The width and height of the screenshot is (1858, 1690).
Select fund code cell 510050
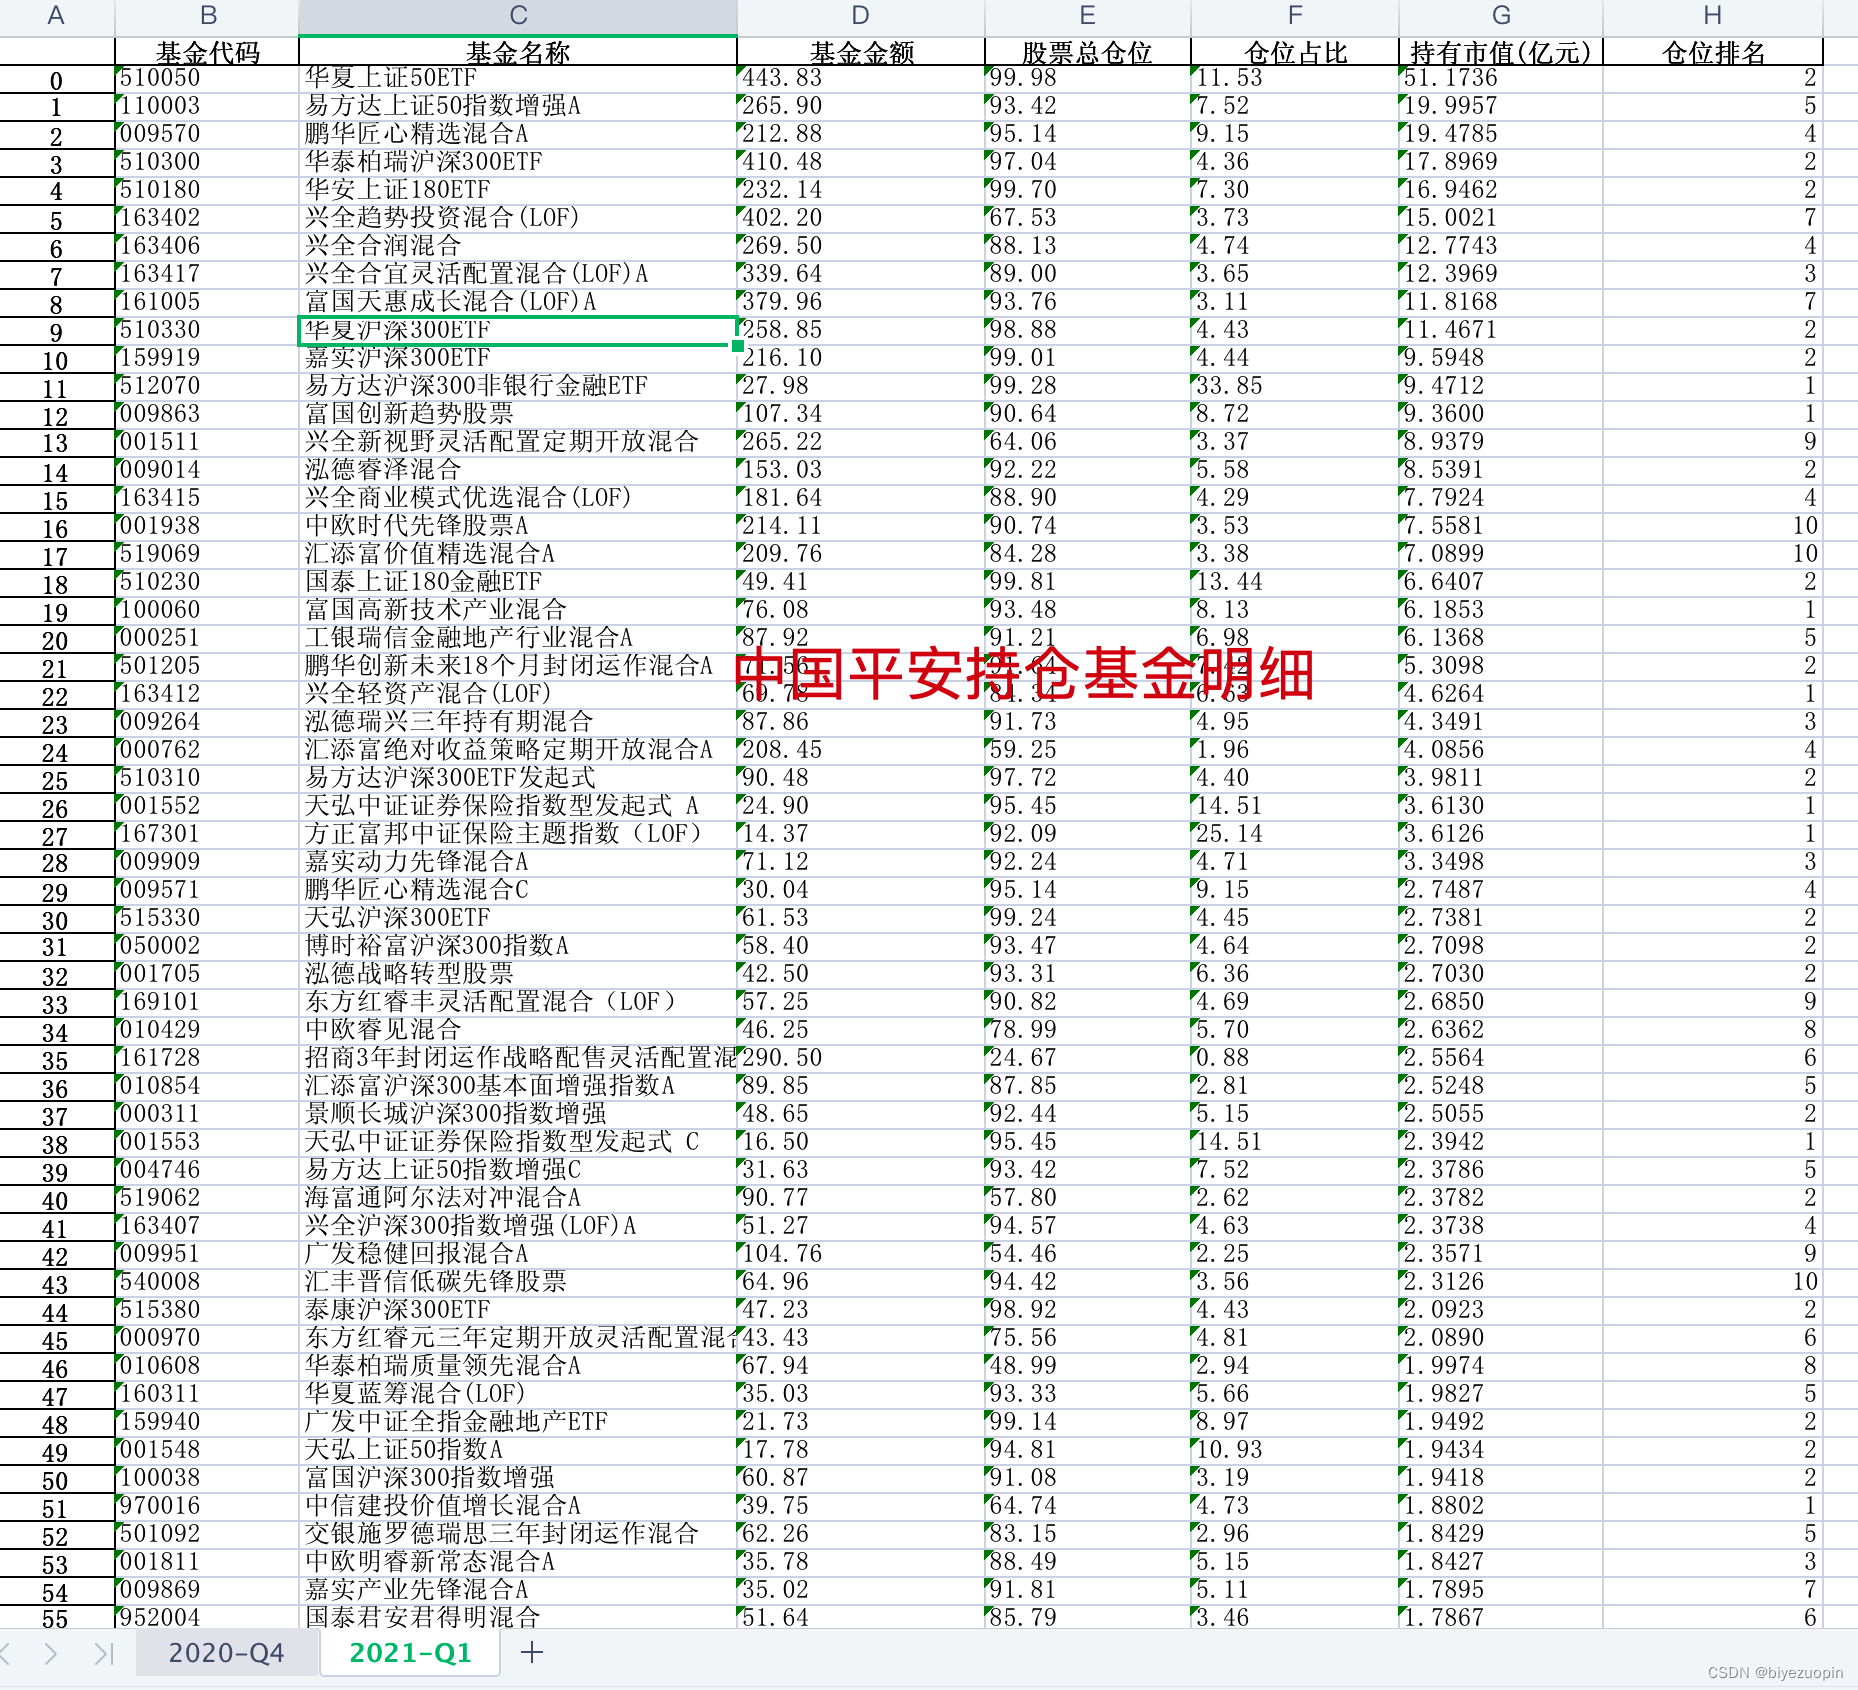[207, 78]
